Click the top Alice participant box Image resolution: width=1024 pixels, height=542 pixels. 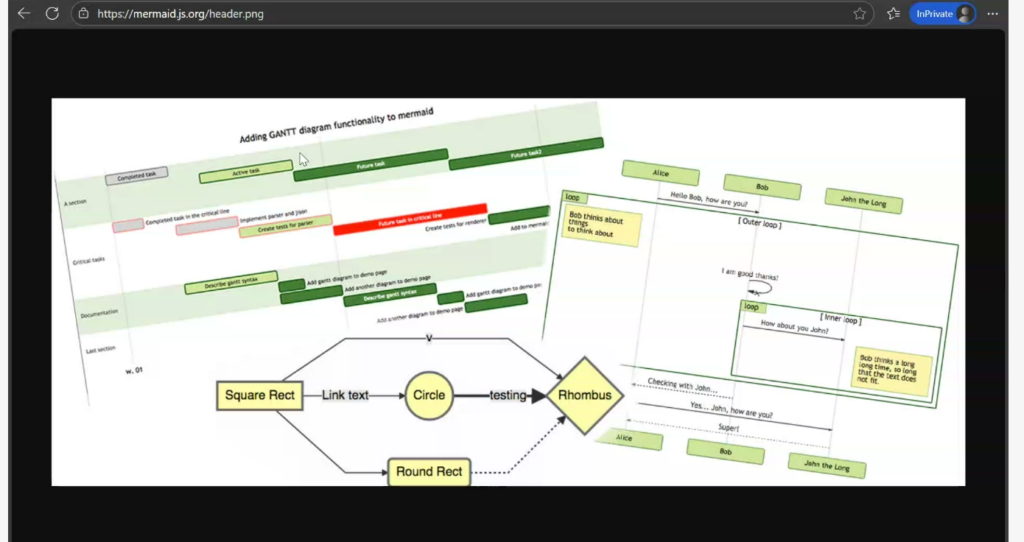pyautogui.click(x=660, y=173)
